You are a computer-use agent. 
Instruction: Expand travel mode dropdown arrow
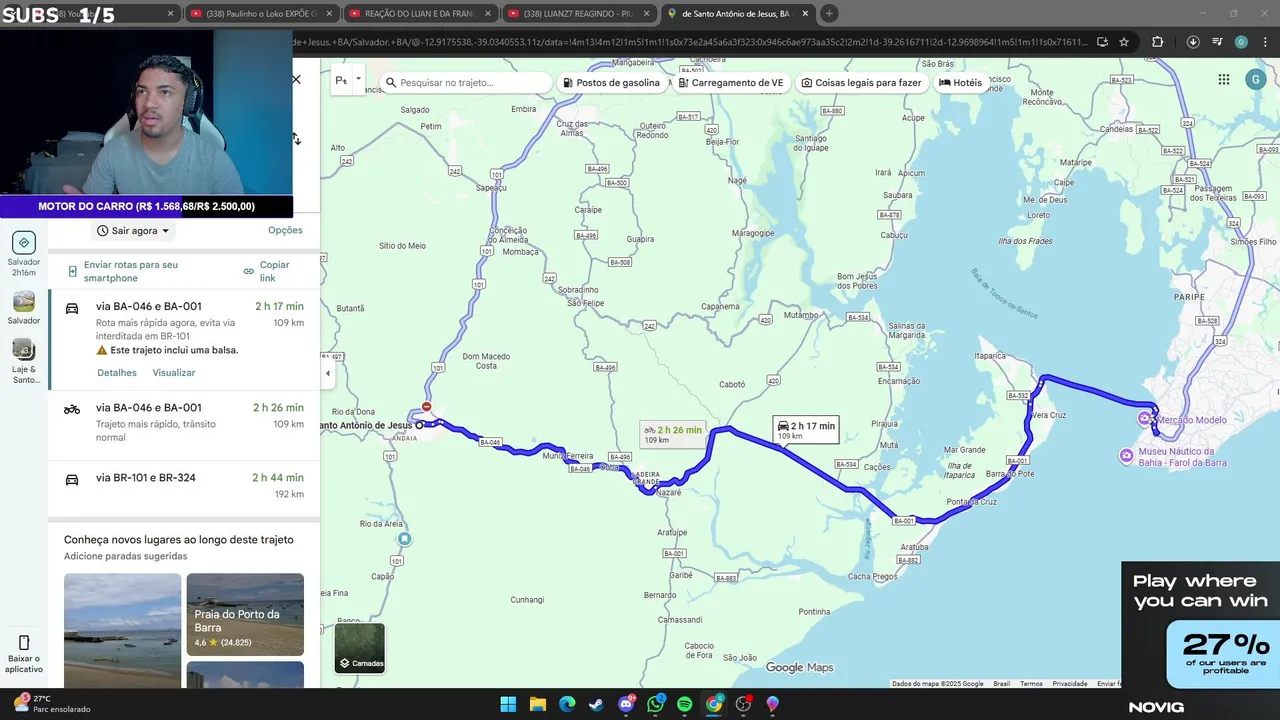click(x=359, y=80)
